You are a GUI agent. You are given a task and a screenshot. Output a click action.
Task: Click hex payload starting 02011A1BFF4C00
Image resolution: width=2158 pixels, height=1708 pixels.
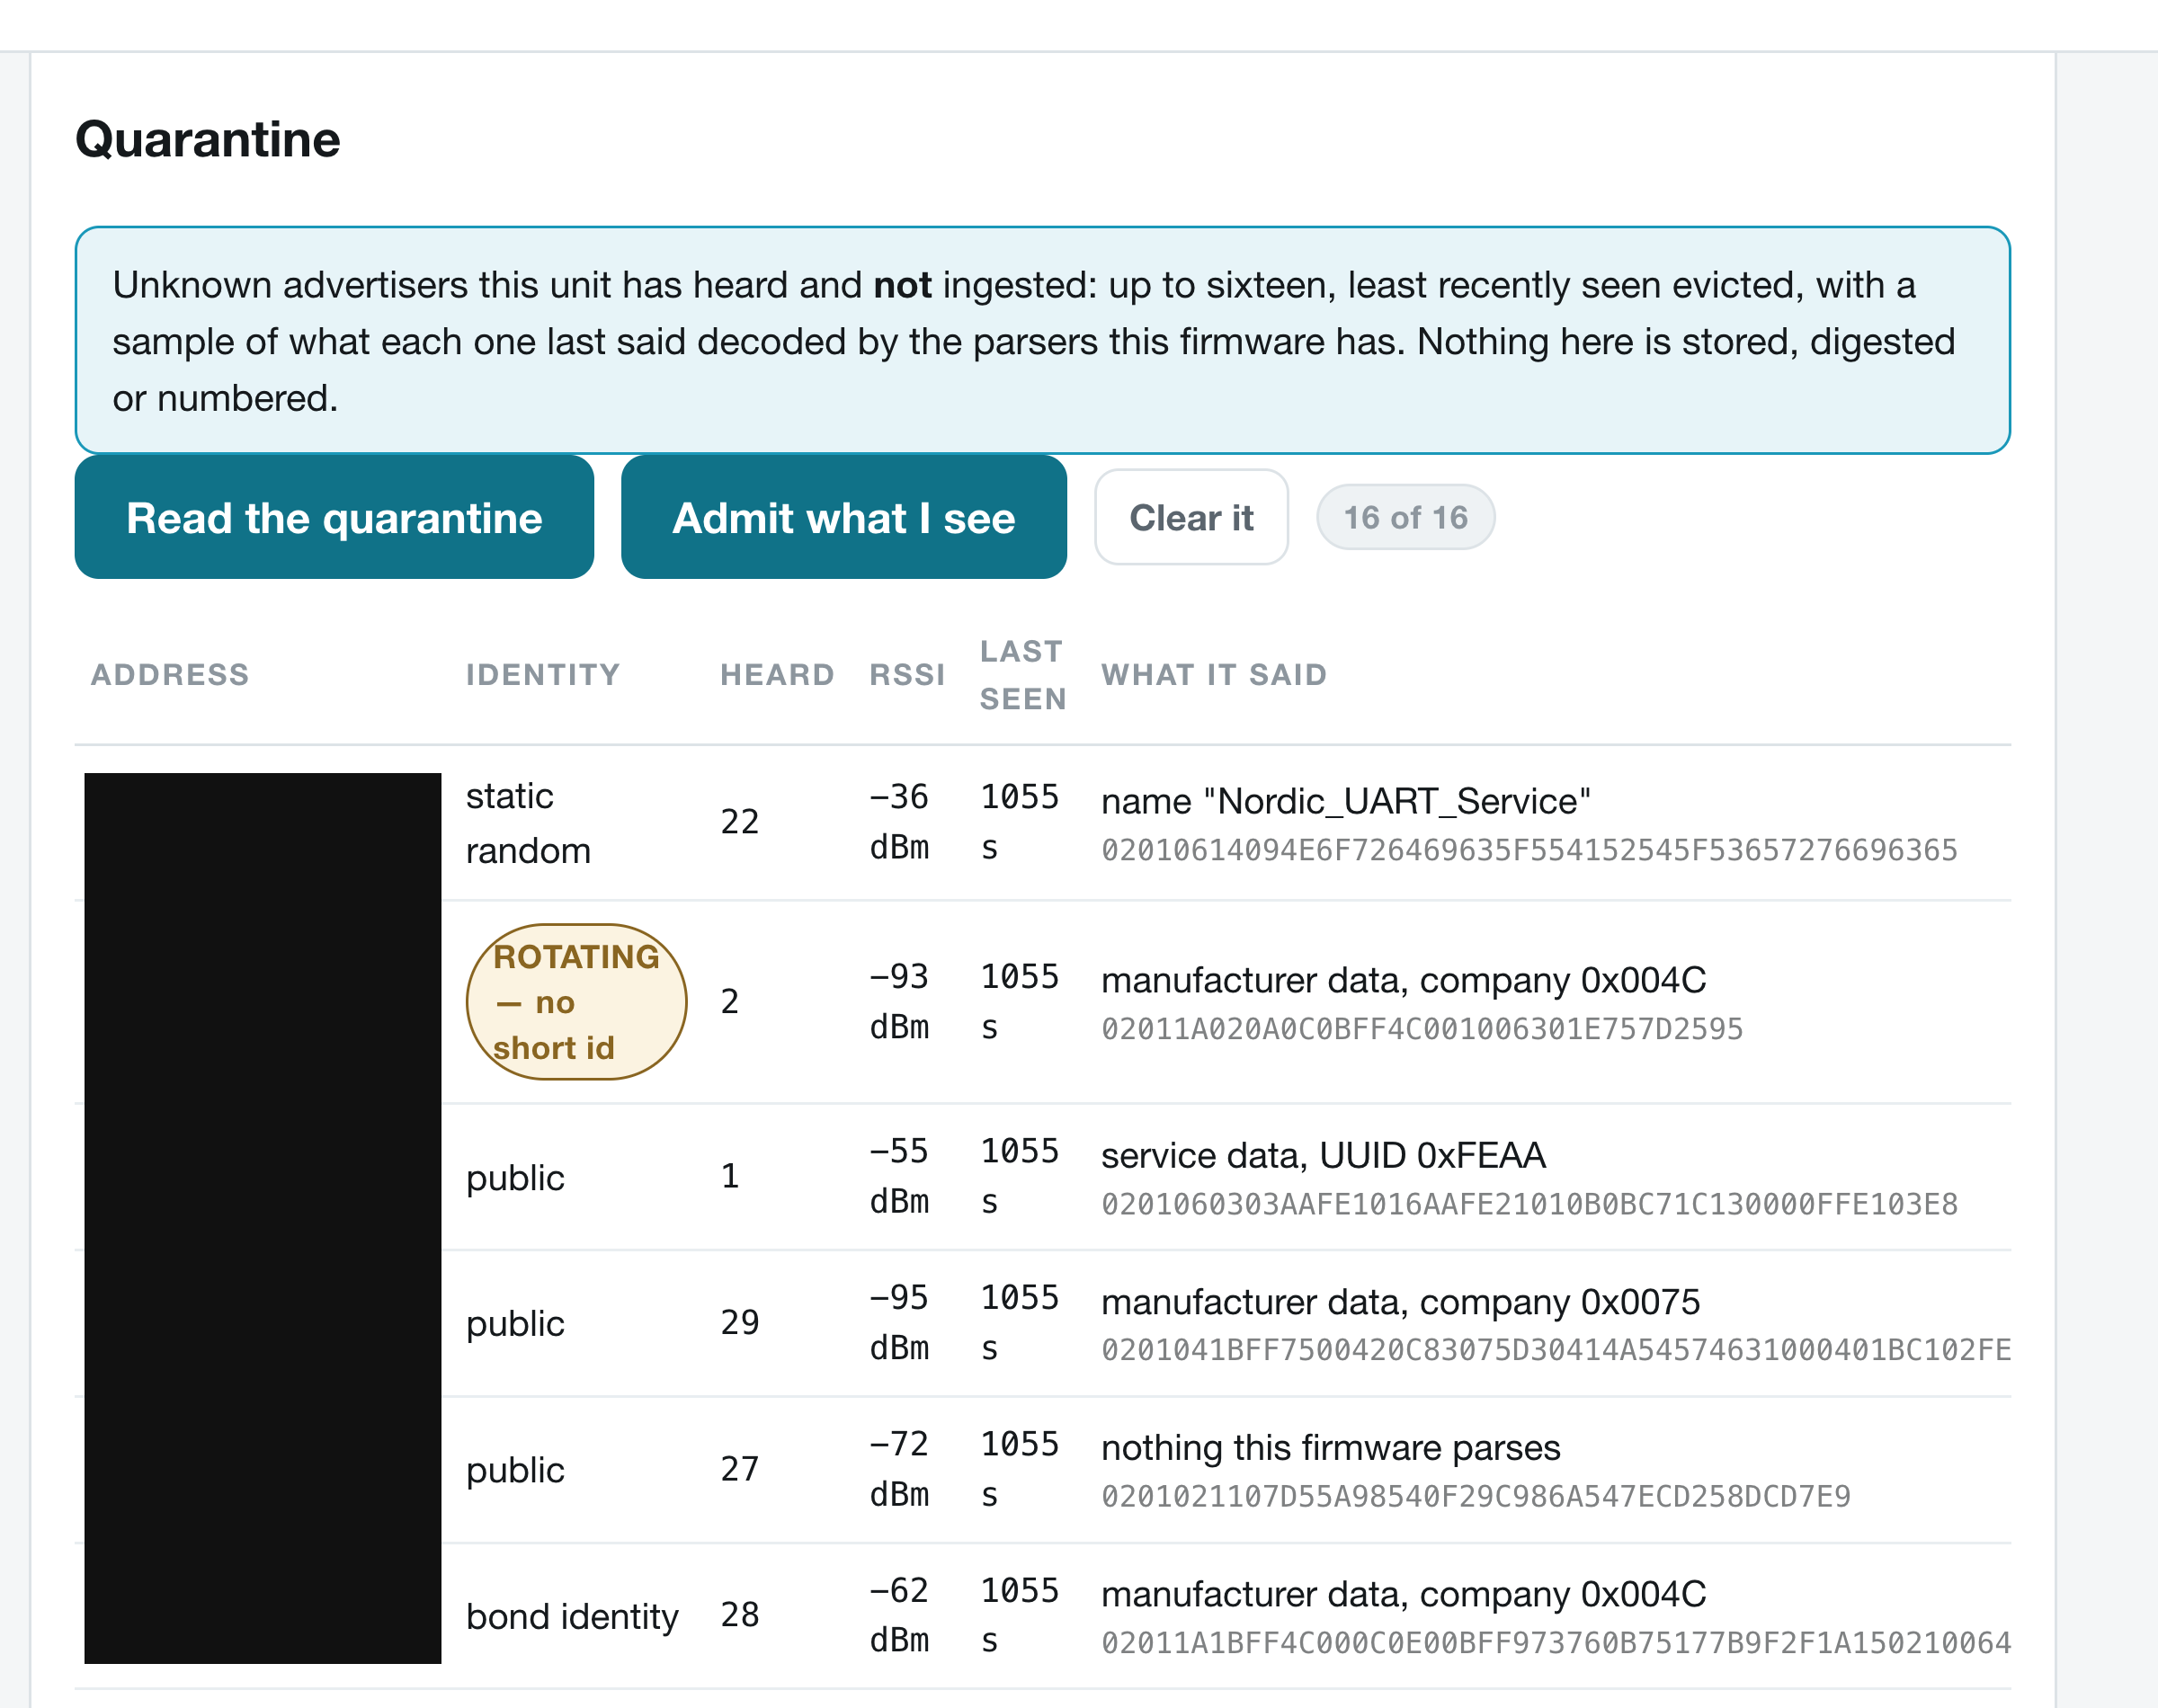(1556, 1643)
